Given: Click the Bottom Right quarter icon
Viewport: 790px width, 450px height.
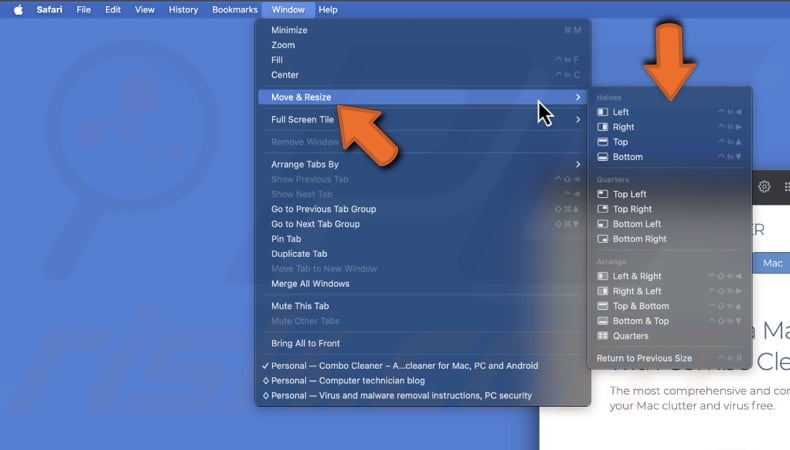Looking at the screenshot, I should coord(603,239).
